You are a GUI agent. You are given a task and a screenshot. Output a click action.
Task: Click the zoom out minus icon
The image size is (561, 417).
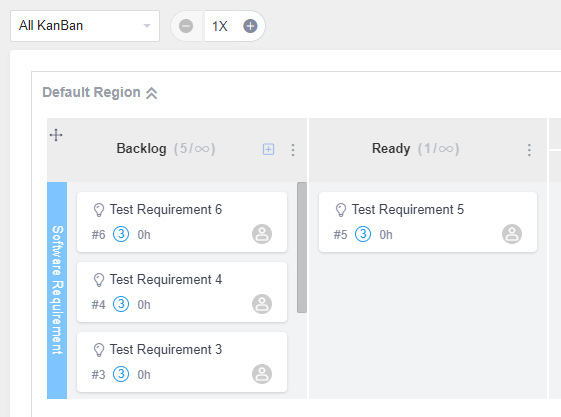(186, 26)
